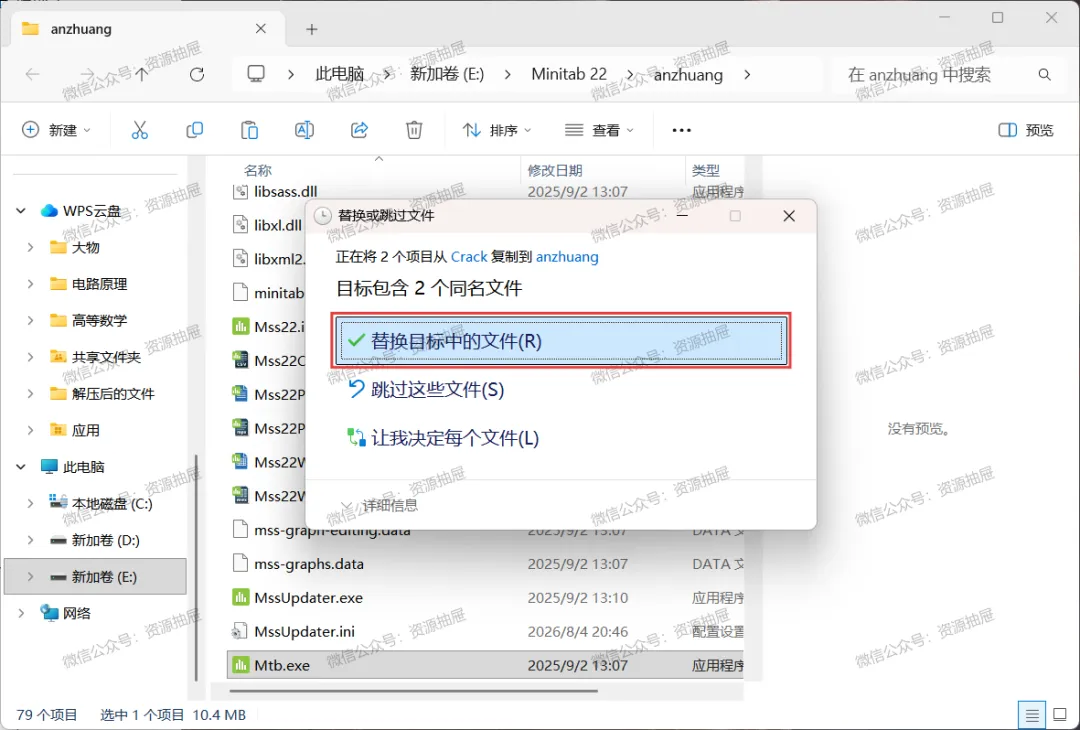Expand the 本地磁盘 (C:) node
This screenshot has height=730, width=1080.
tap(30, 503)
